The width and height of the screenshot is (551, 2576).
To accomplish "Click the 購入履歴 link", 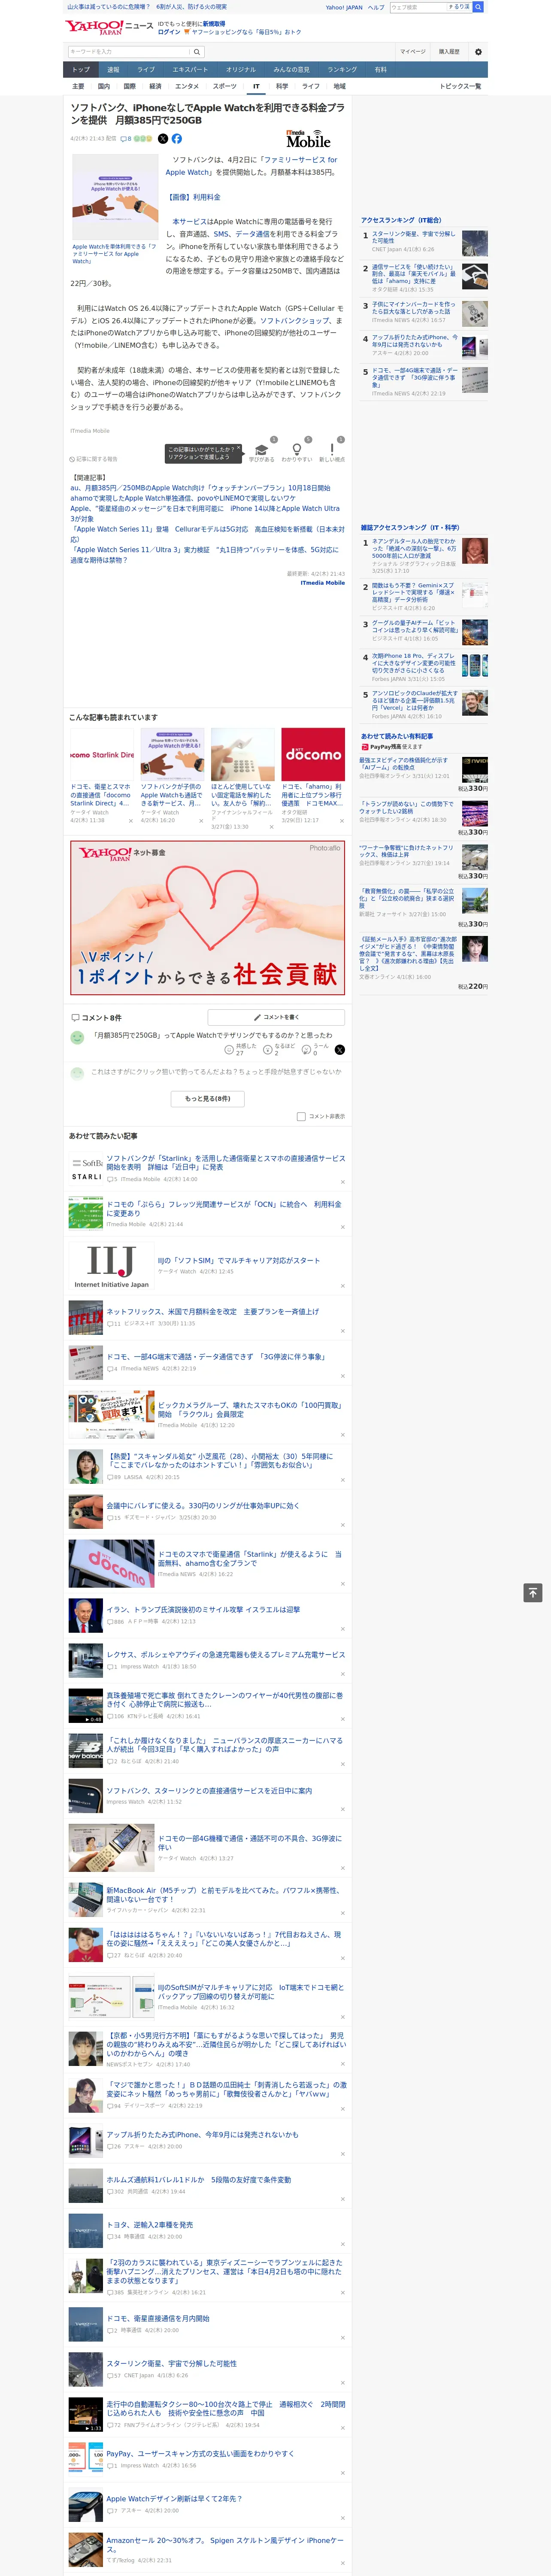I will point(449,51).
